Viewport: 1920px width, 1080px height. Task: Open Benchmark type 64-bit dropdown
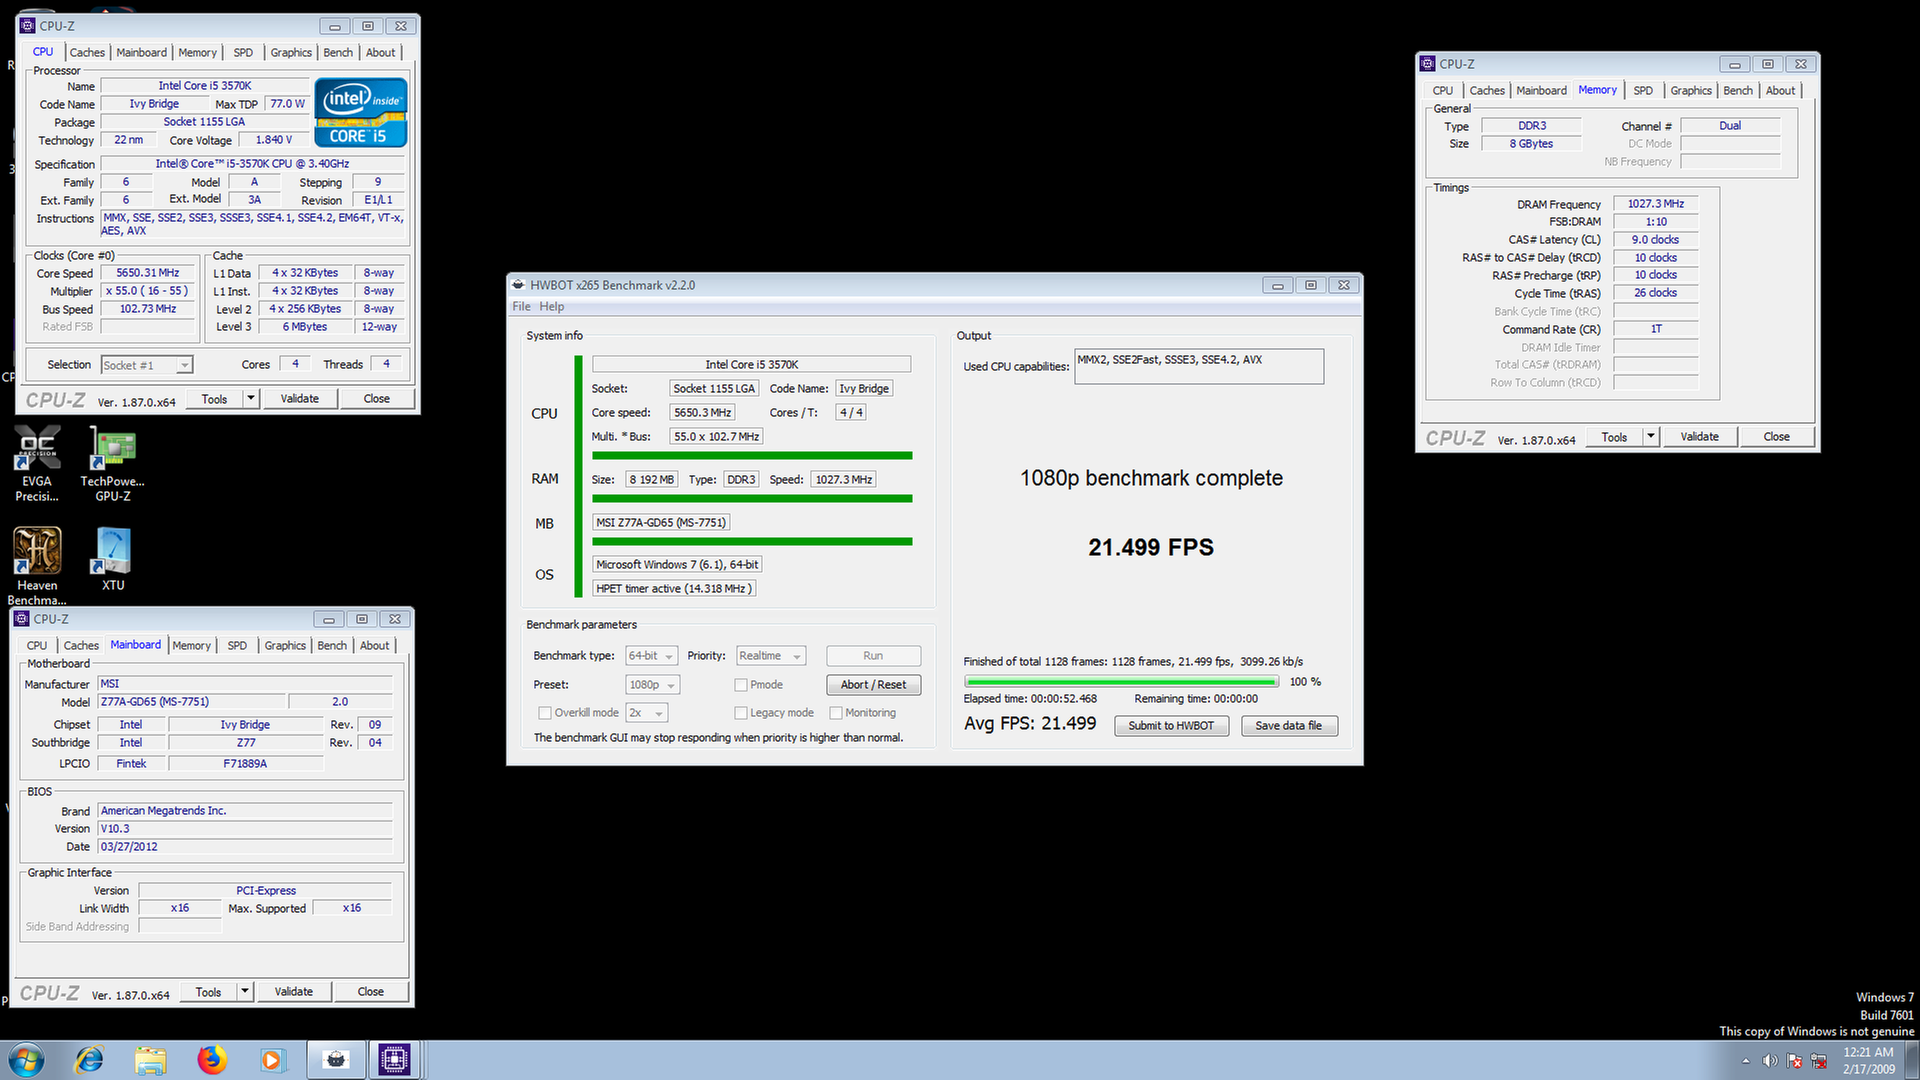pos(652,656)
